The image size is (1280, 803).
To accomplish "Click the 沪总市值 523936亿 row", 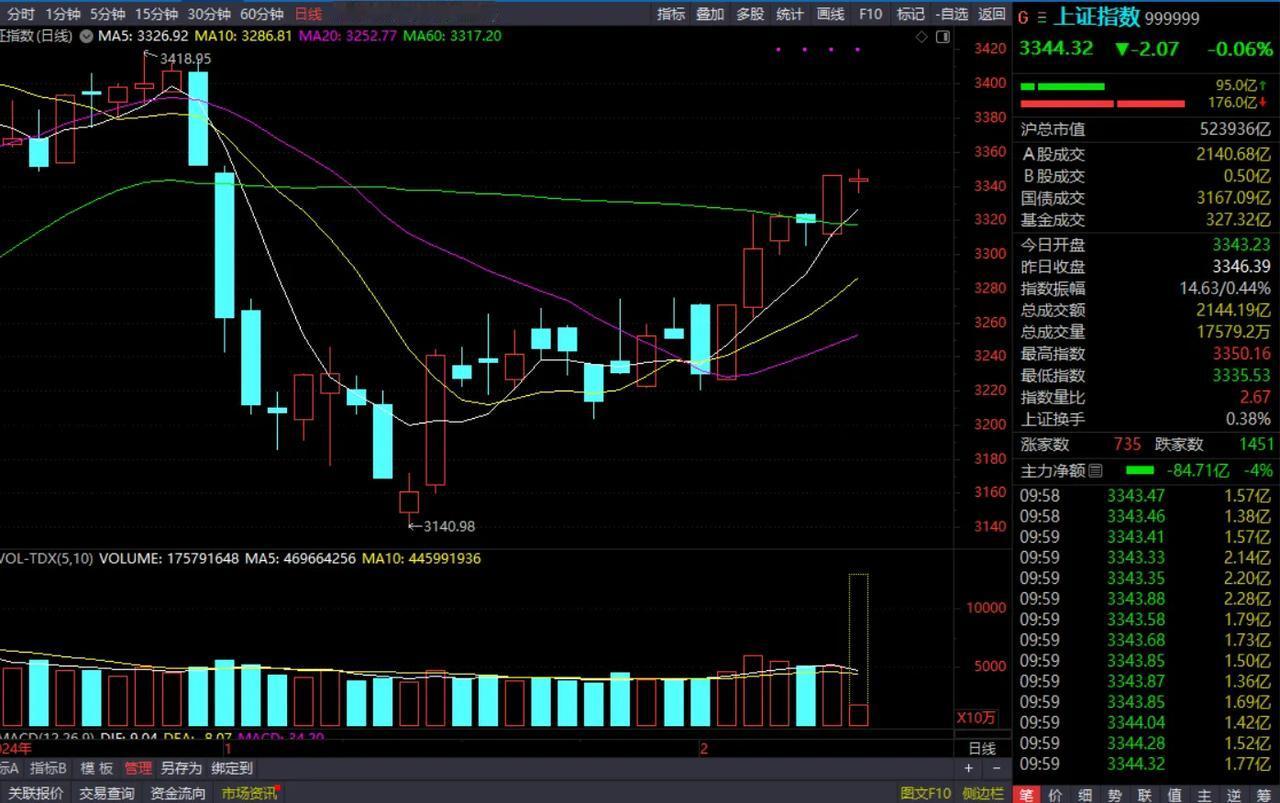I will [x=1146, y=129].
